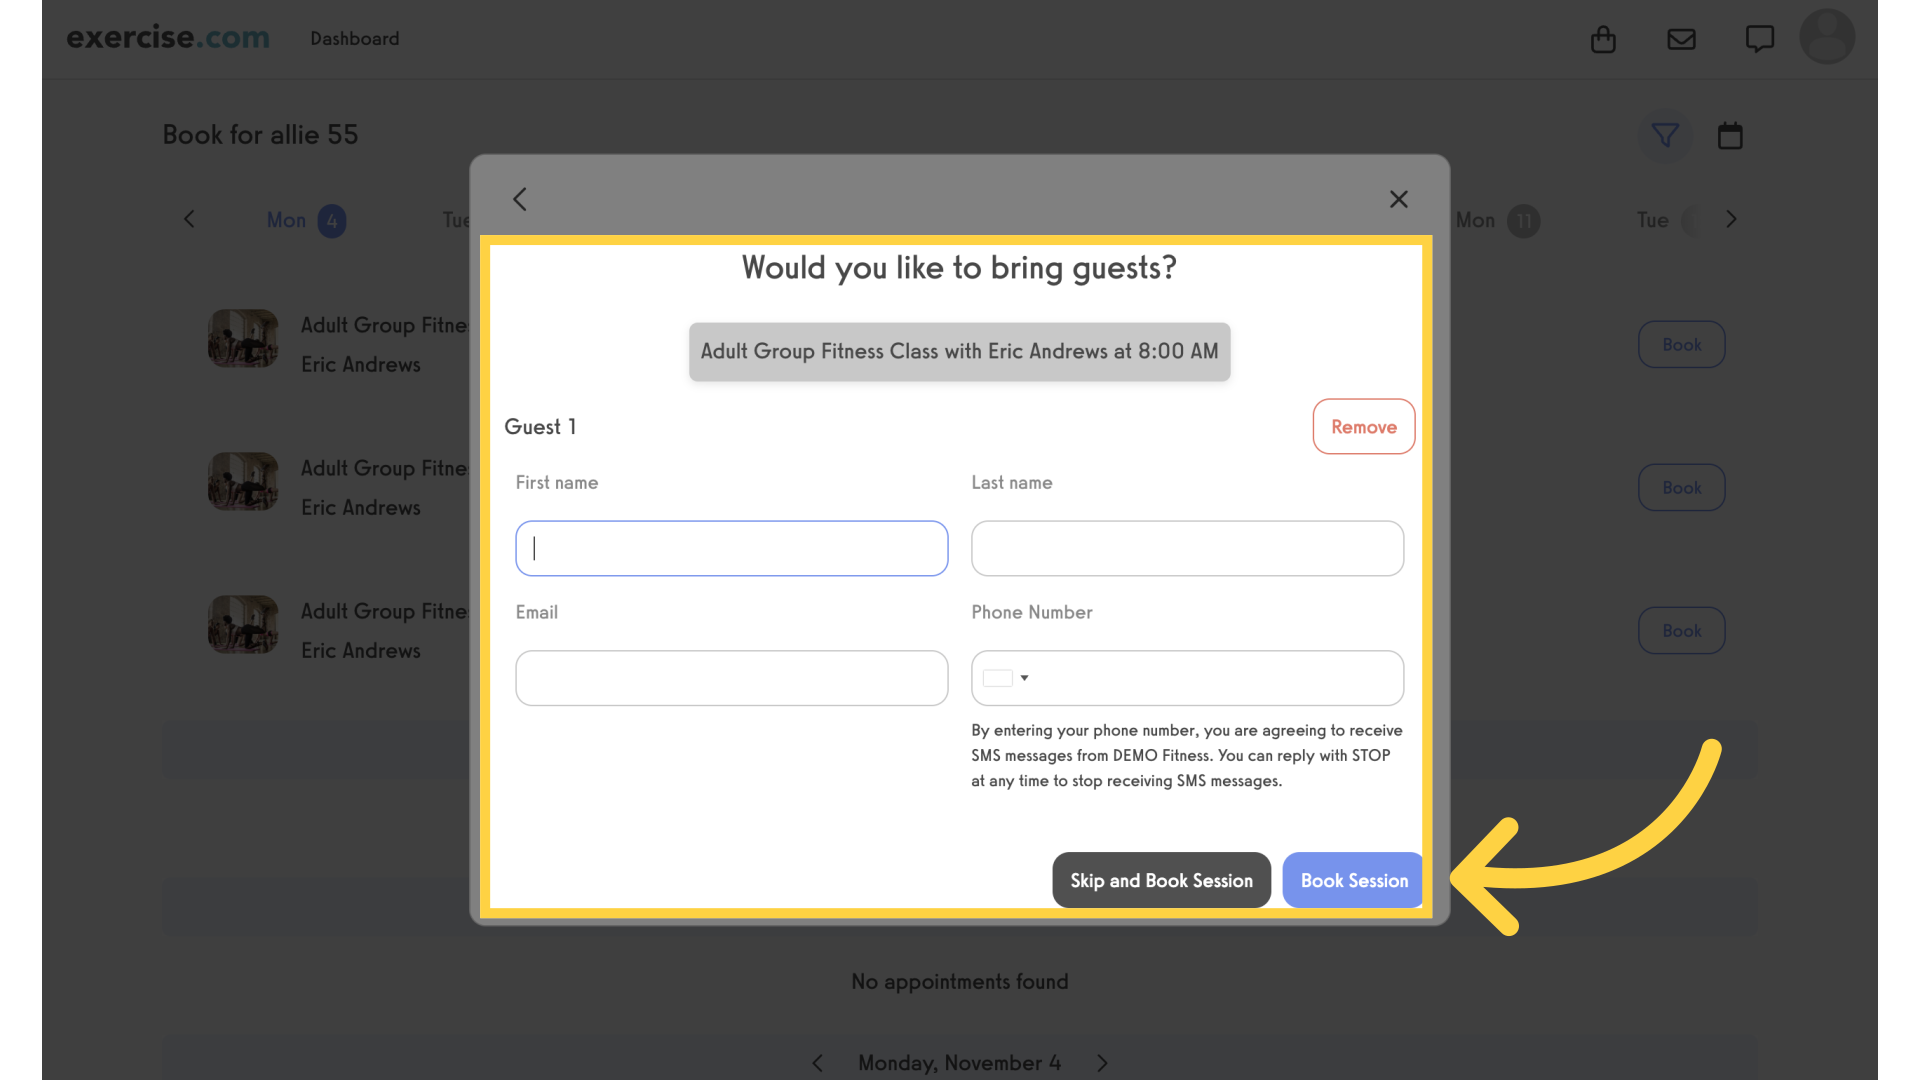Click the shopping bag icon top bar
Screen dimensions: 1920x1080
(1604, 38)
